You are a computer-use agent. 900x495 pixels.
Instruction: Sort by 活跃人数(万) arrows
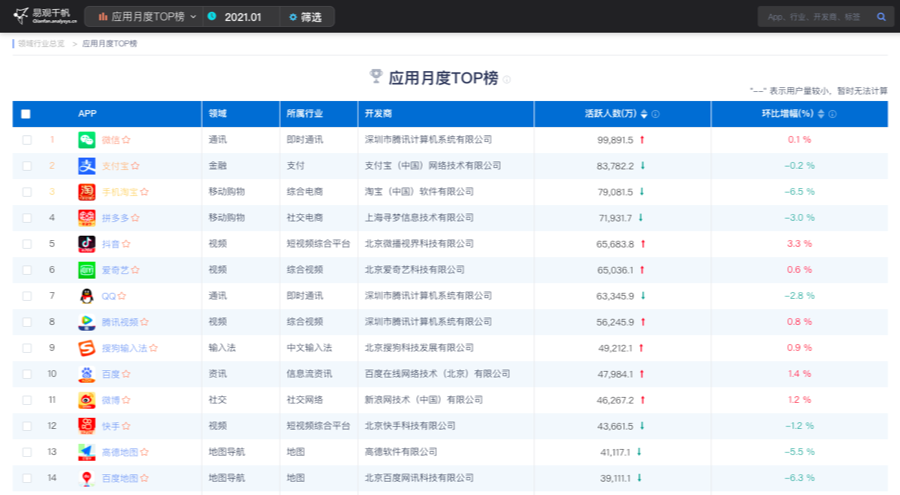click(x=644, y=114)
